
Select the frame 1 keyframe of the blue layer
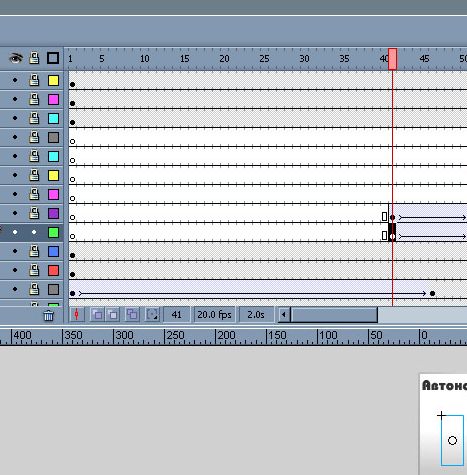pos(72,255)
